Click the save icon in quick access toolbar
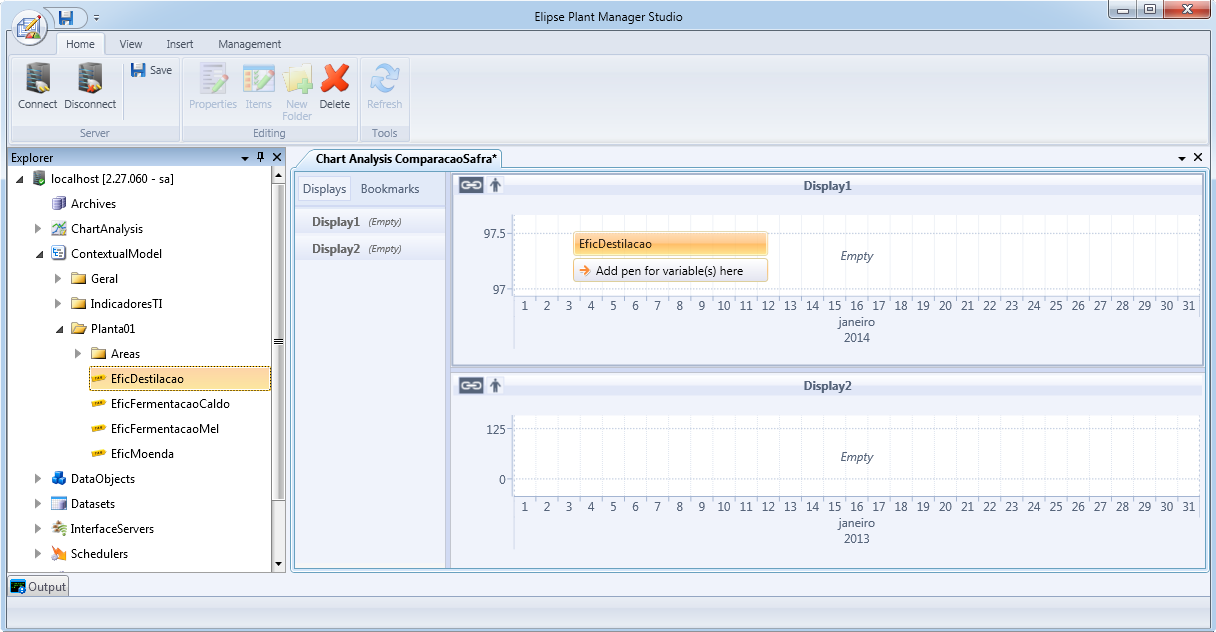 [67, 18]
